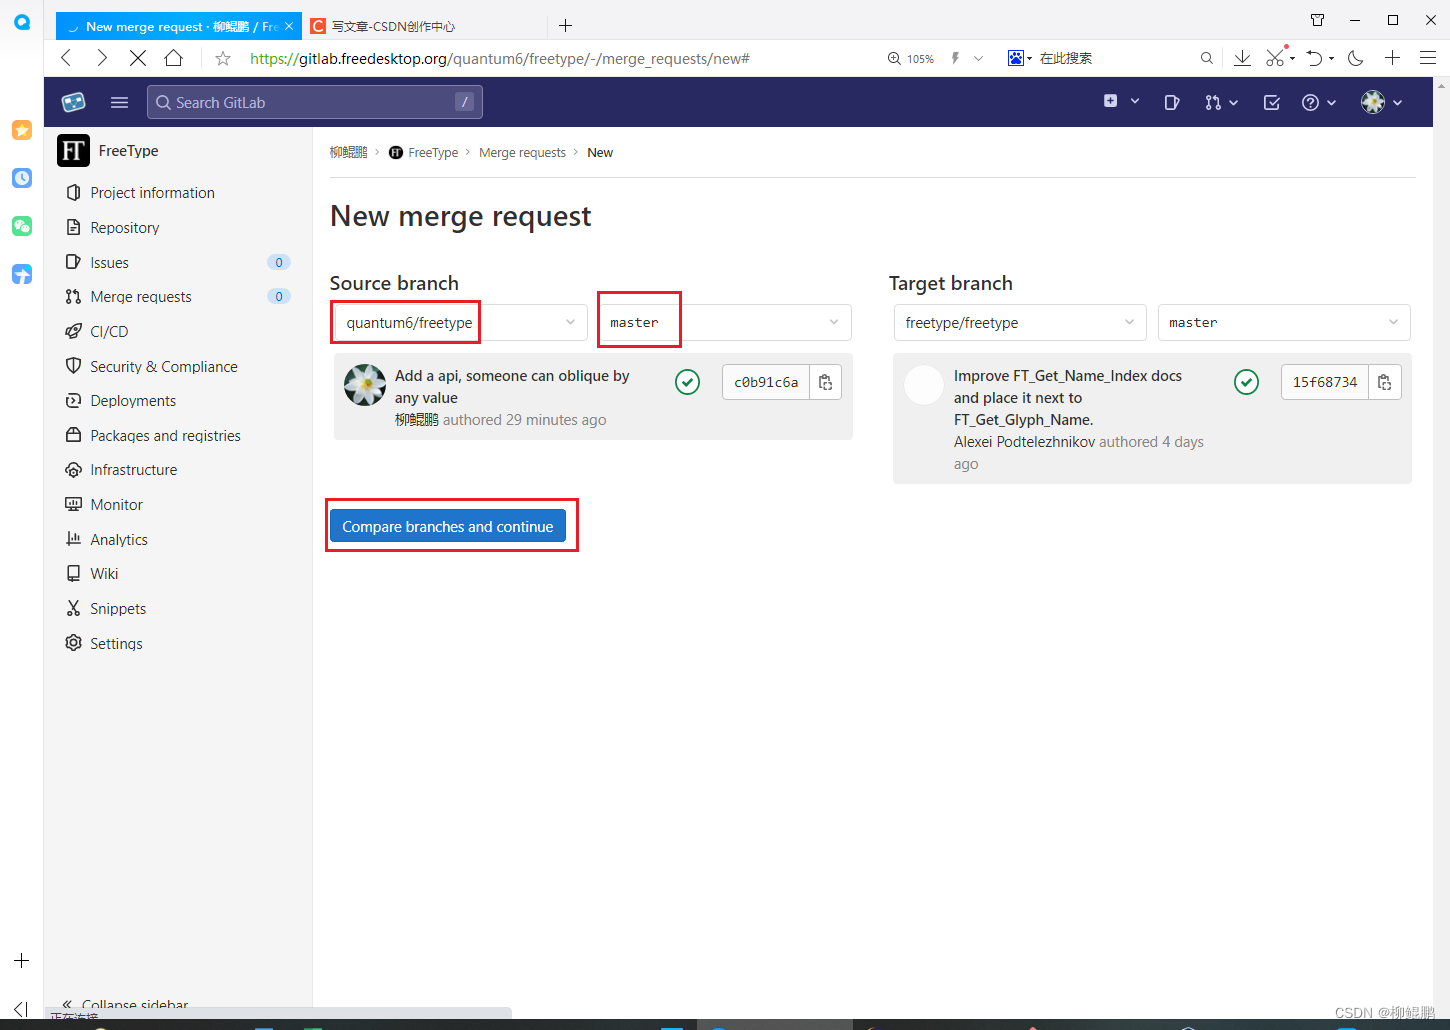Click the Search GitLab field

click(x=314, y=102)
